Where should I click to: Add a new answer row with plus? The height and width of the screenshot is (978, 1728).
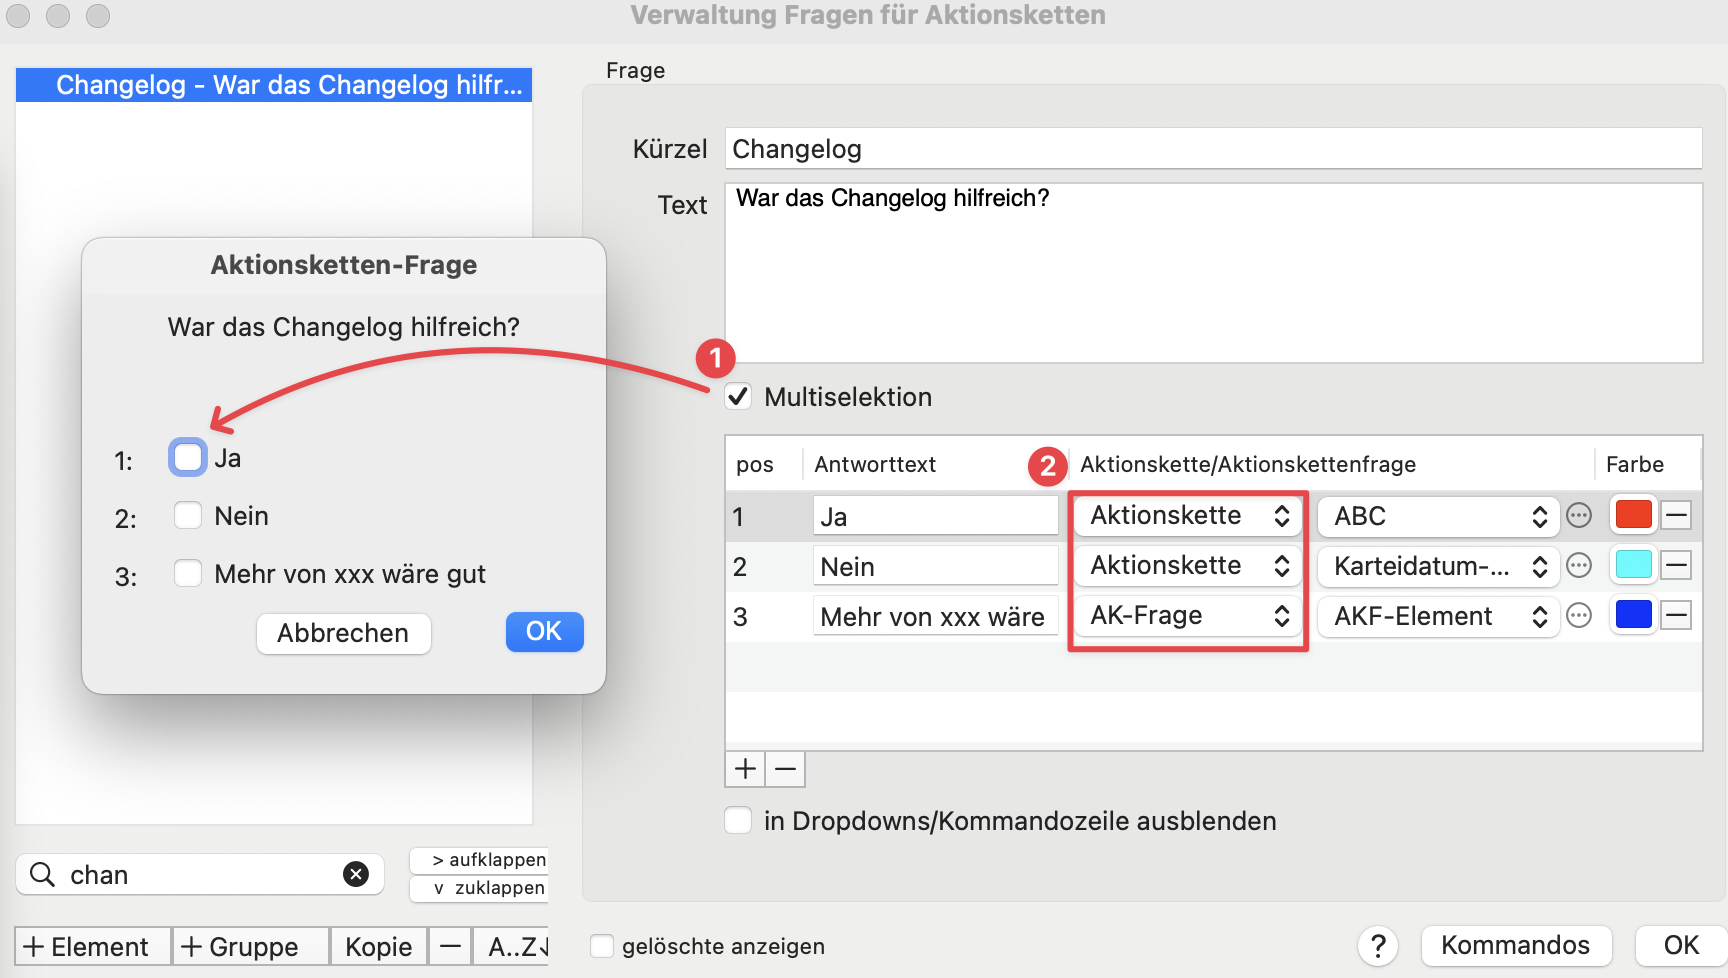[x=745, y=769]
